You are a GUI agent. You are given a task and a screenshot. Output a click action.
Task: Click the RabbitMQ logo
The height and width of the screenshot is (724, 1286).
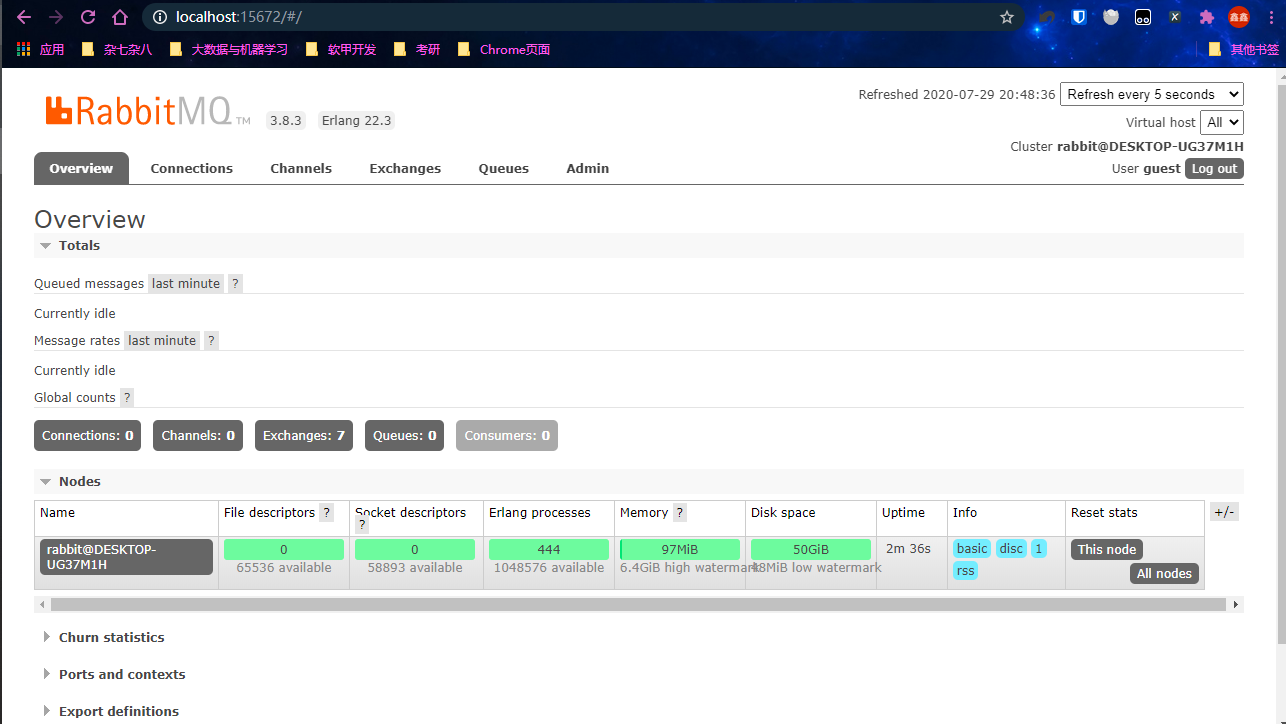pyautogui.click(x=148, y=111)
